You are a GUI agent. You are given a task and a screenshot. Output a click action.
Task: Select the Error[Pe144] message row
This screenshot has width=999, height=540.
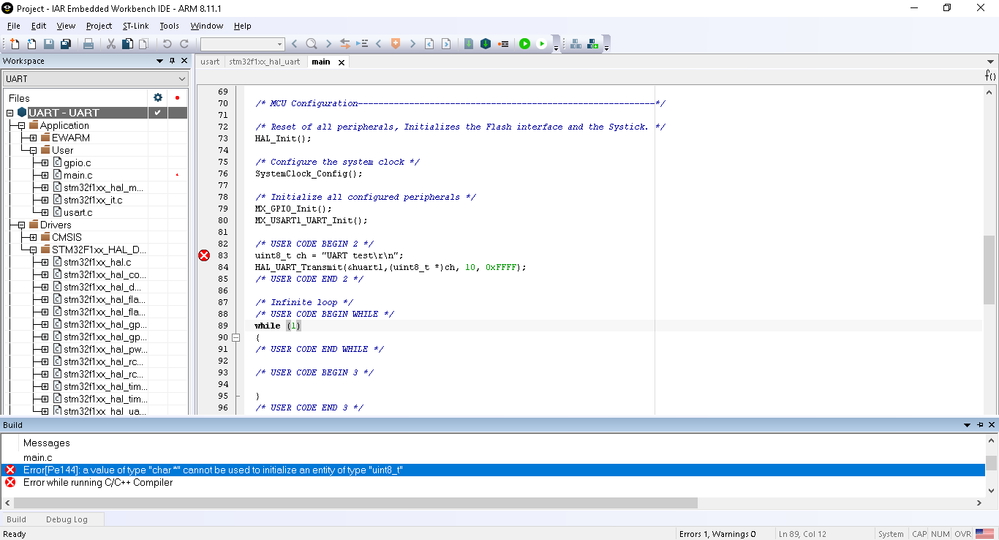pyautogui.click(x=493, y=470)
